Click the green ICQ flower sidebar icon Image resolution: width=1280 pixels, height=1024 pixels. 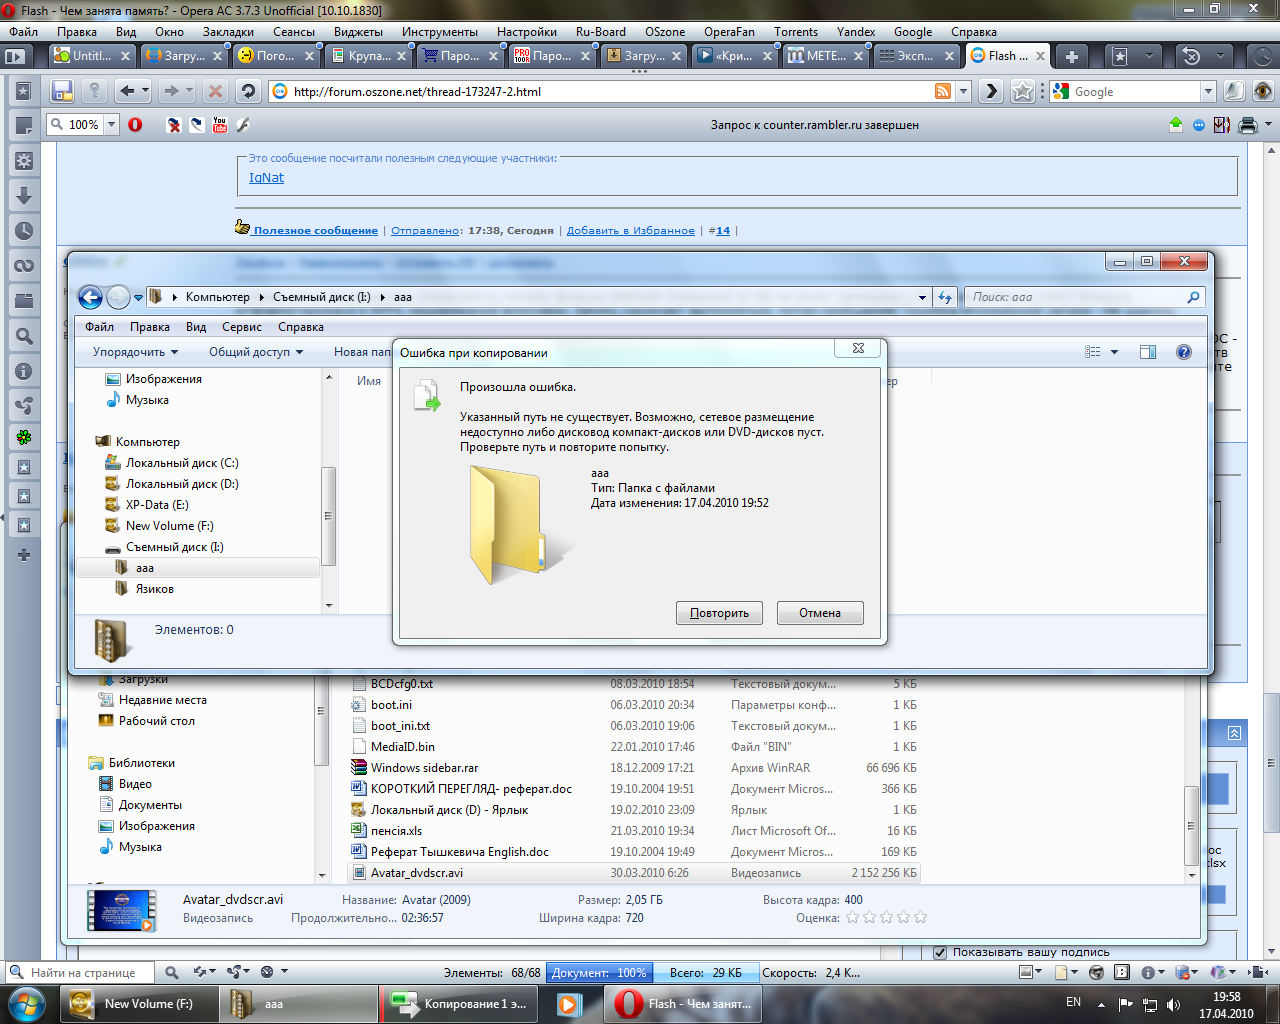pos(23,437)
